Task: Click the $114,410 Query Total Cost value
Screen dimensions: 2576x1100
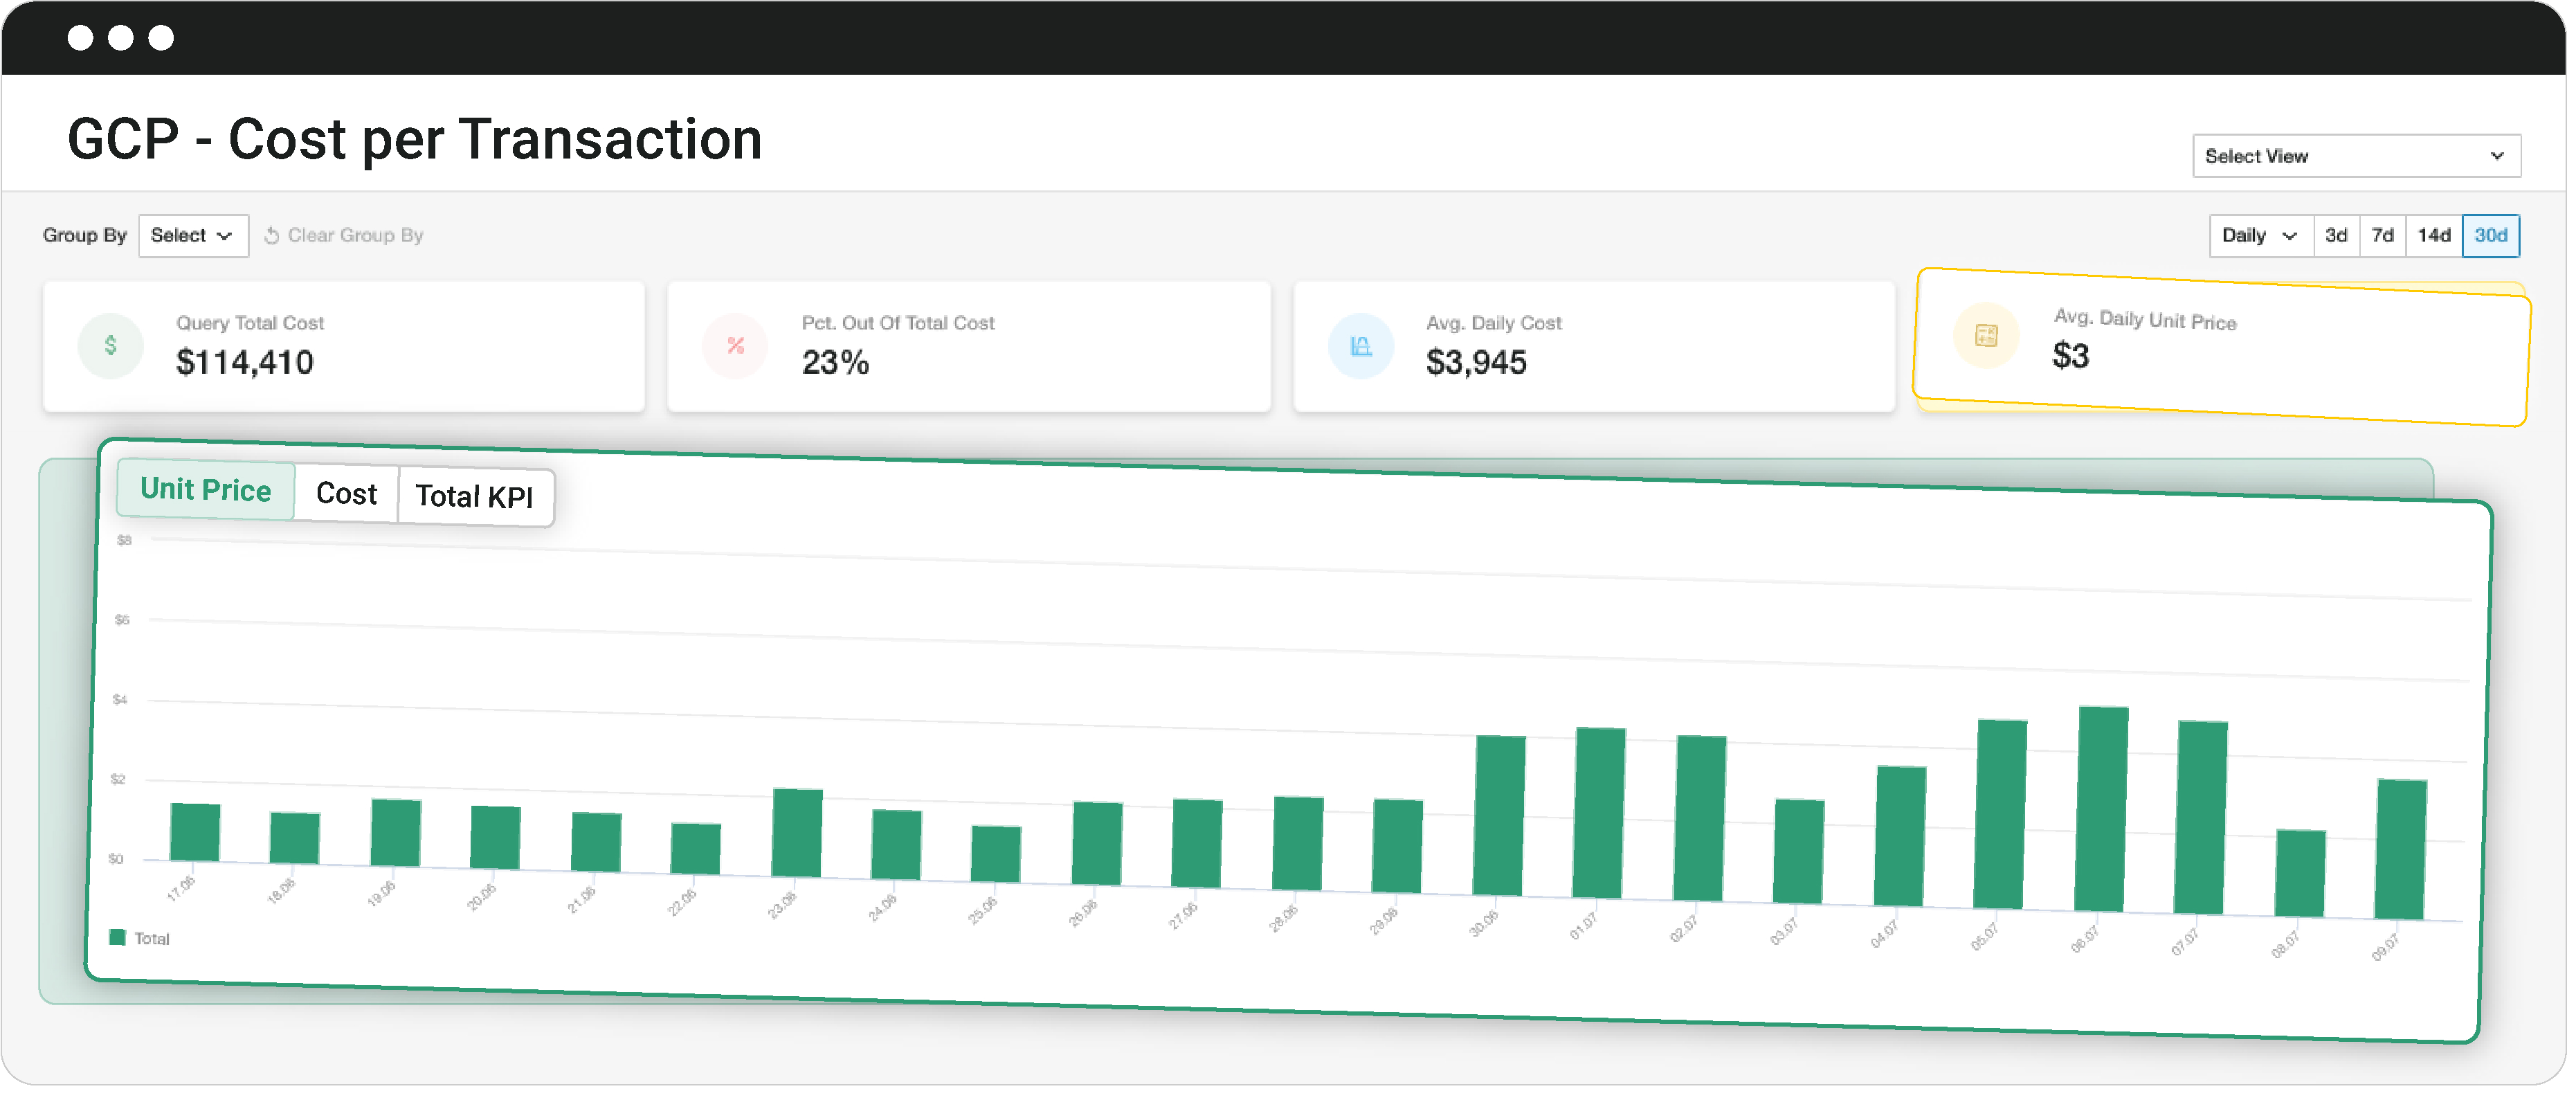Action: pyautogui.click(x=245, y=362)
